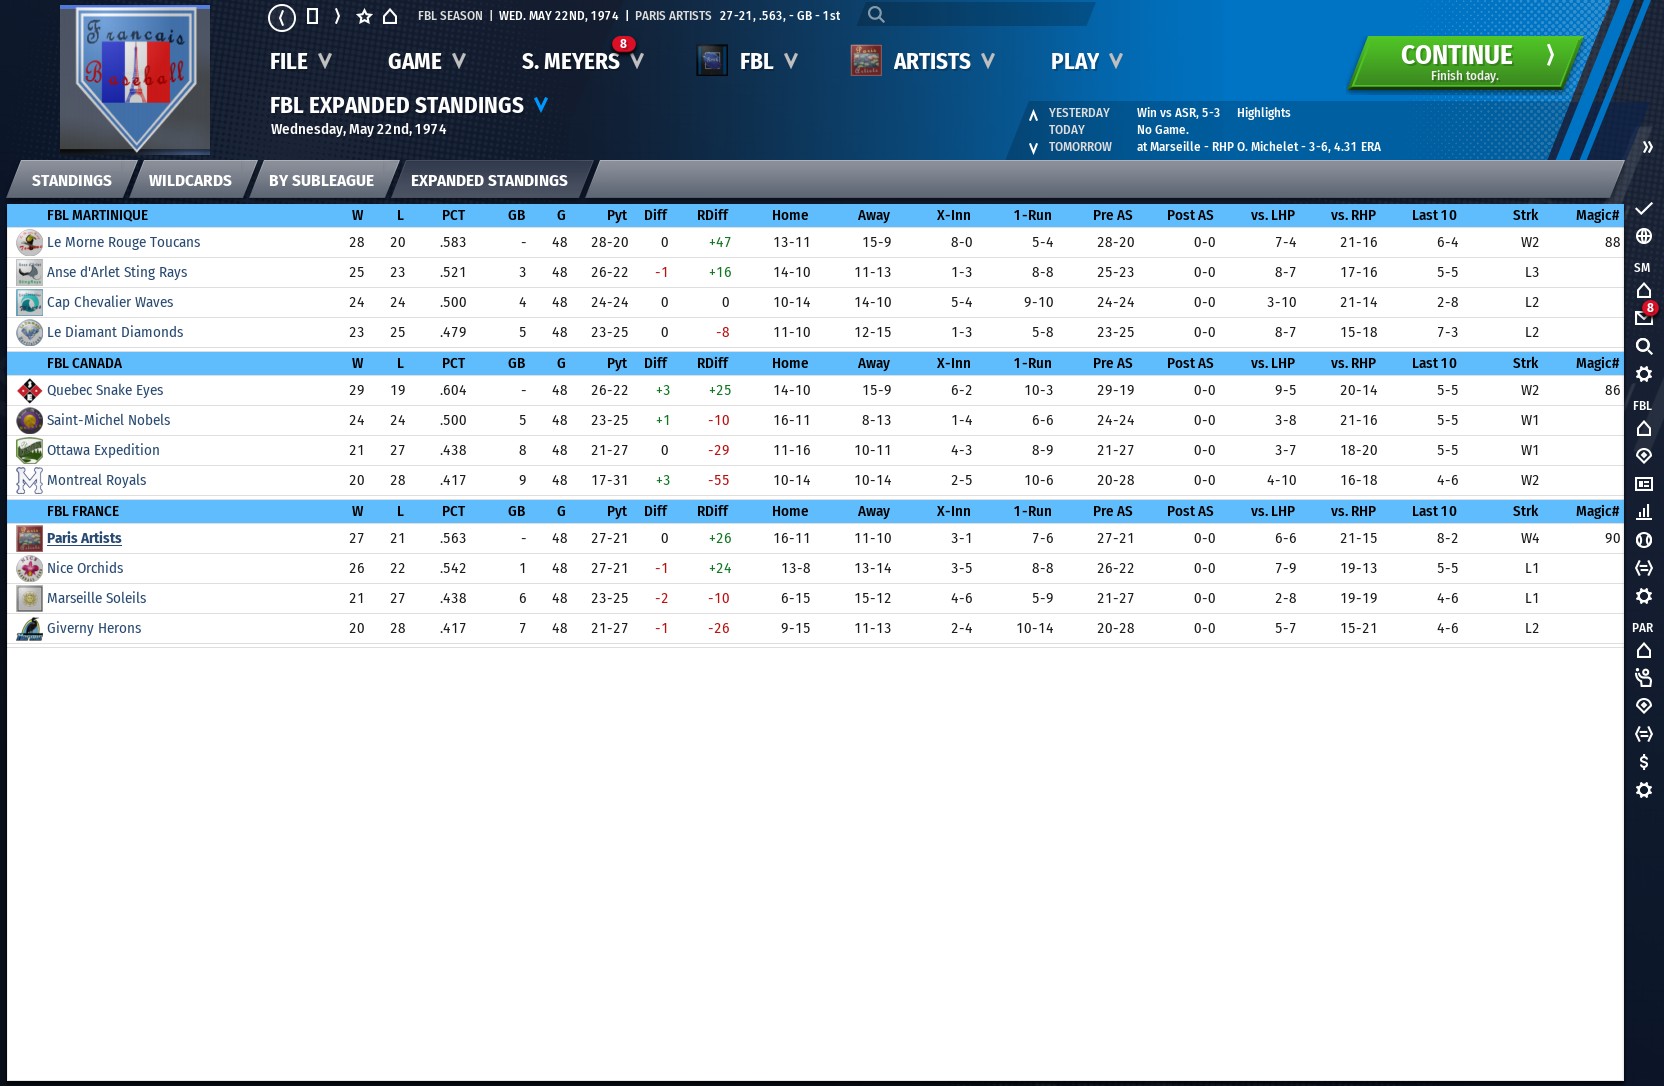This screenshot has width=1664, height=1086.
Task: Open the FBL home icon in sidebar
Action: click(1643, 428)
